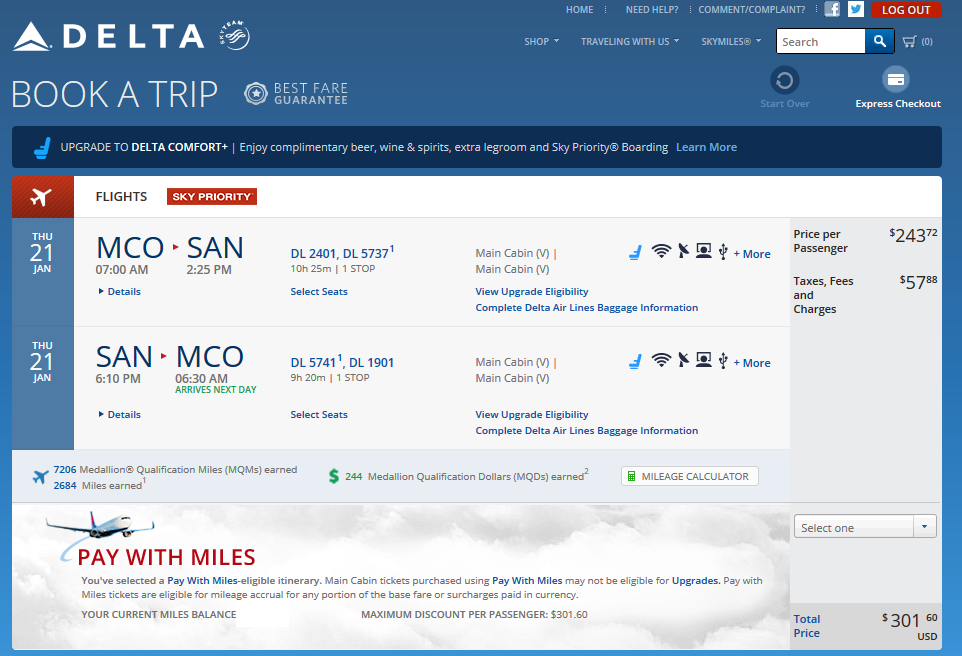Click the Start Over circular arrow icon
The height and width of the screenshot is (656, 962).
tap(785, 80)
